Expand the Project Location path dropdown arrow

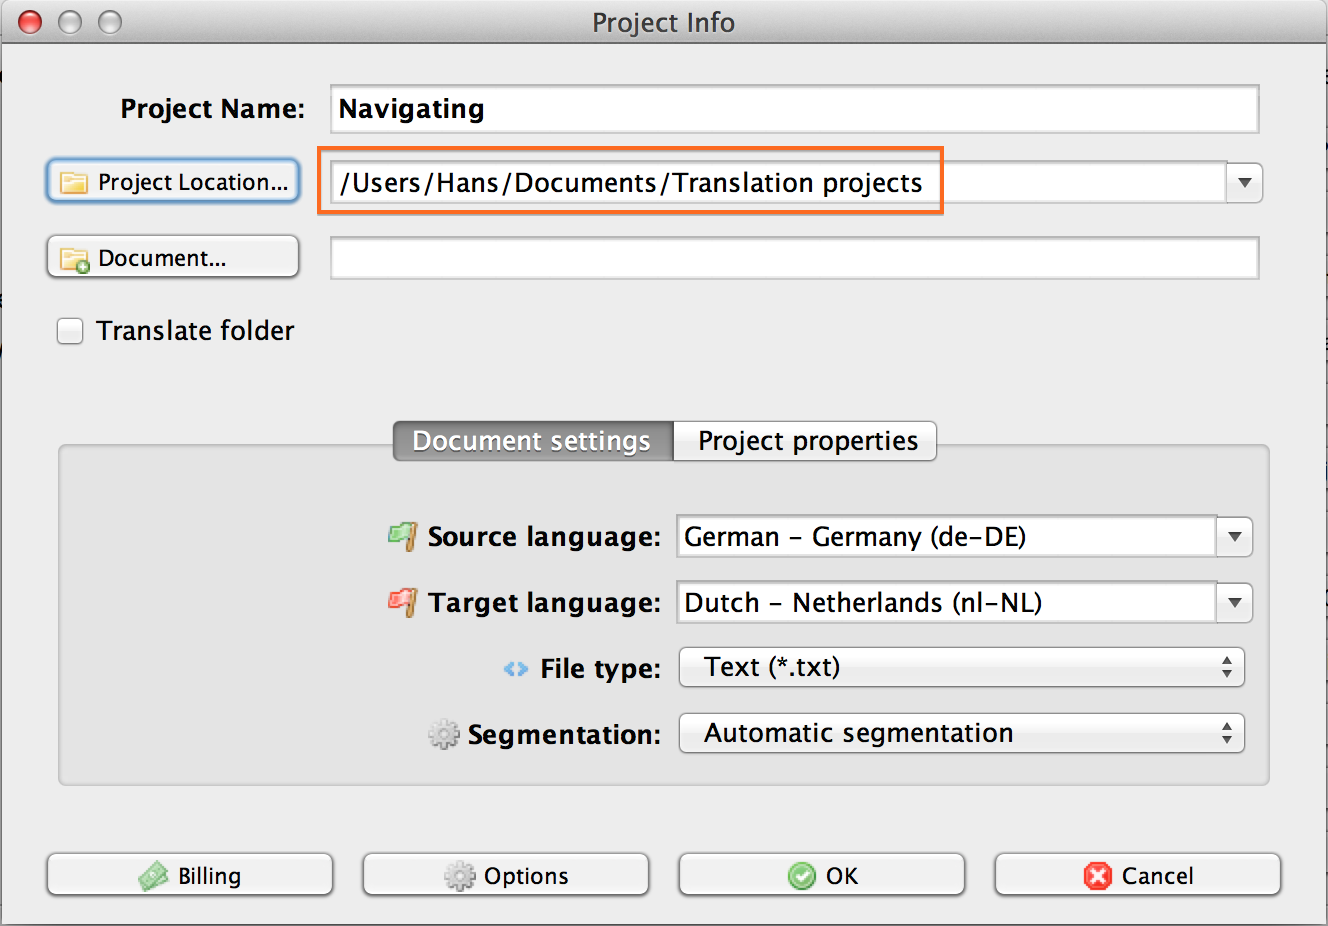pos(1244,183)
